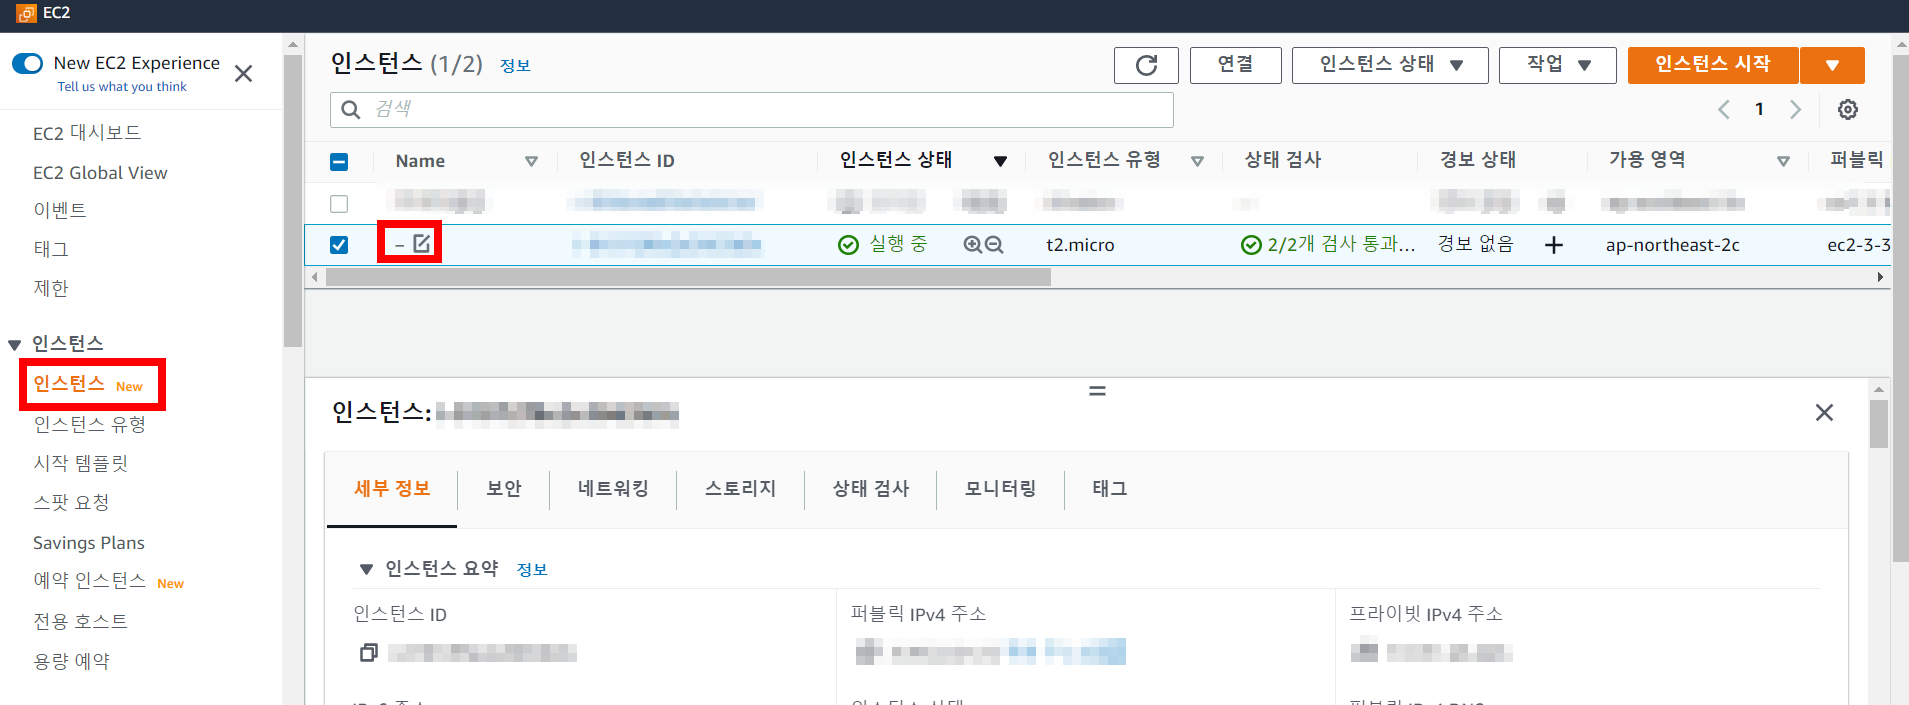The image size is (1909, 705).
Task: Click the 인스턴스 시작 launch button
Action: (1713, 65)
